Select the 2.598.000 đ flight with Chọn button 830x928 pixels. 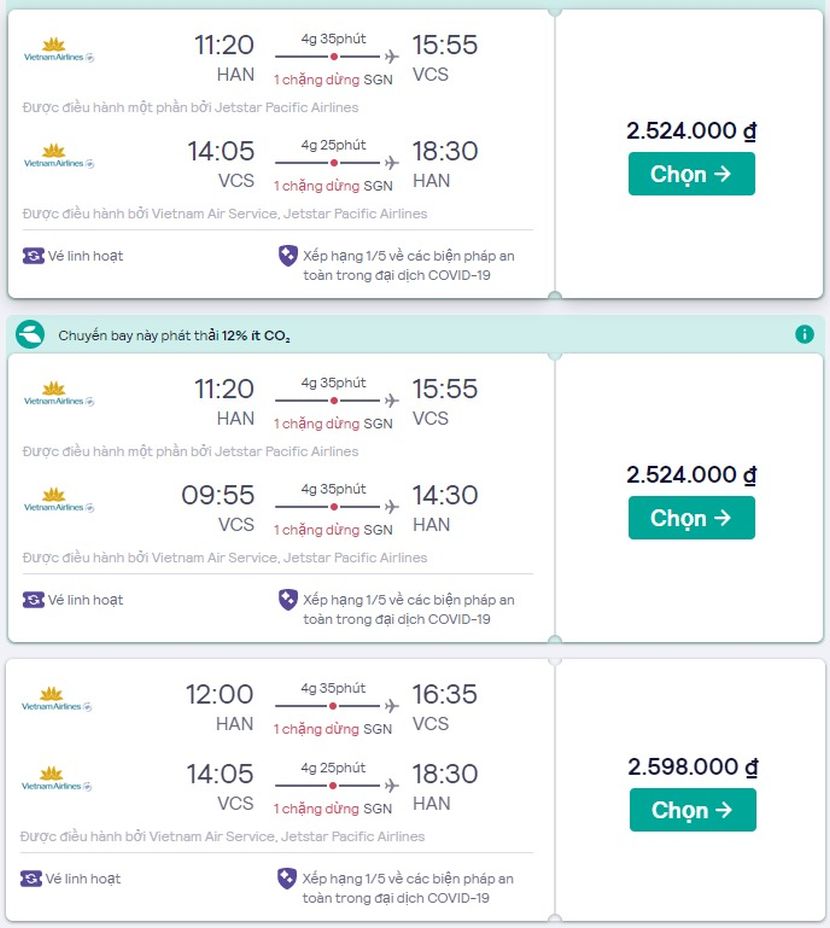click(693, 810)
